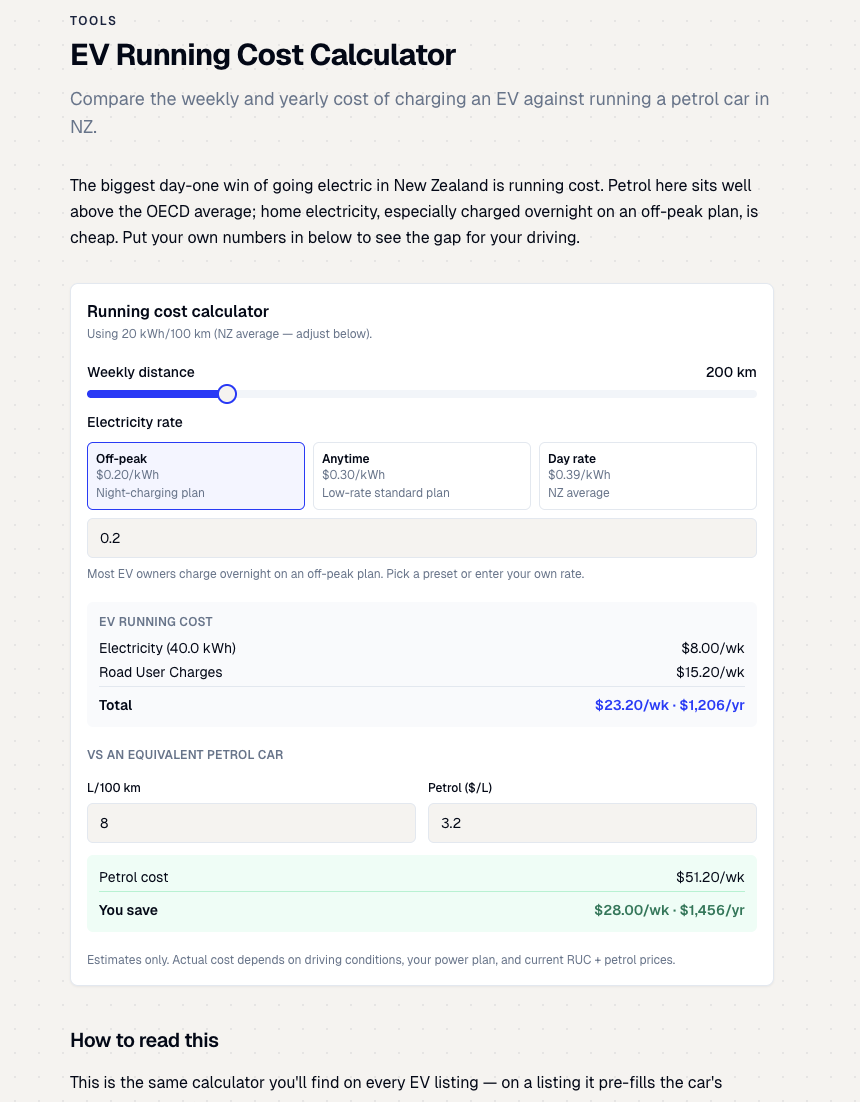Click the EV Running Cost Calculator heading
This screenshot has width=860, height=1102.
pyautogui.click(x=263, y=55)
